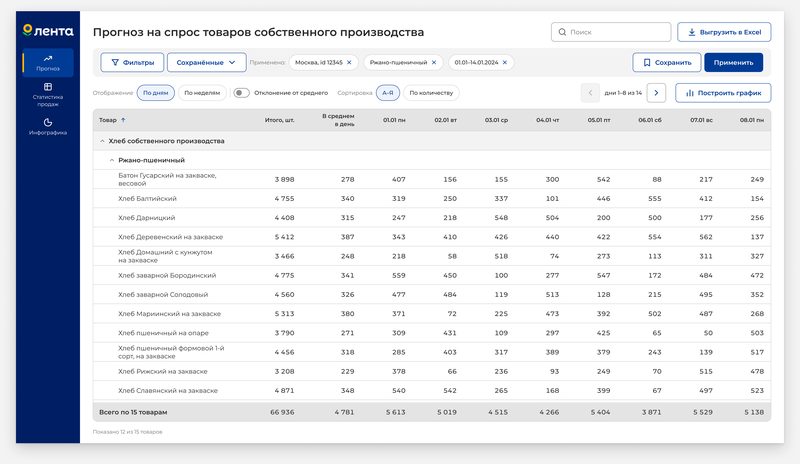Image resolution: width=800 pixels, height=464 pixels.
Task: Click the Сохранить button
Action: [x=666, y=62]
